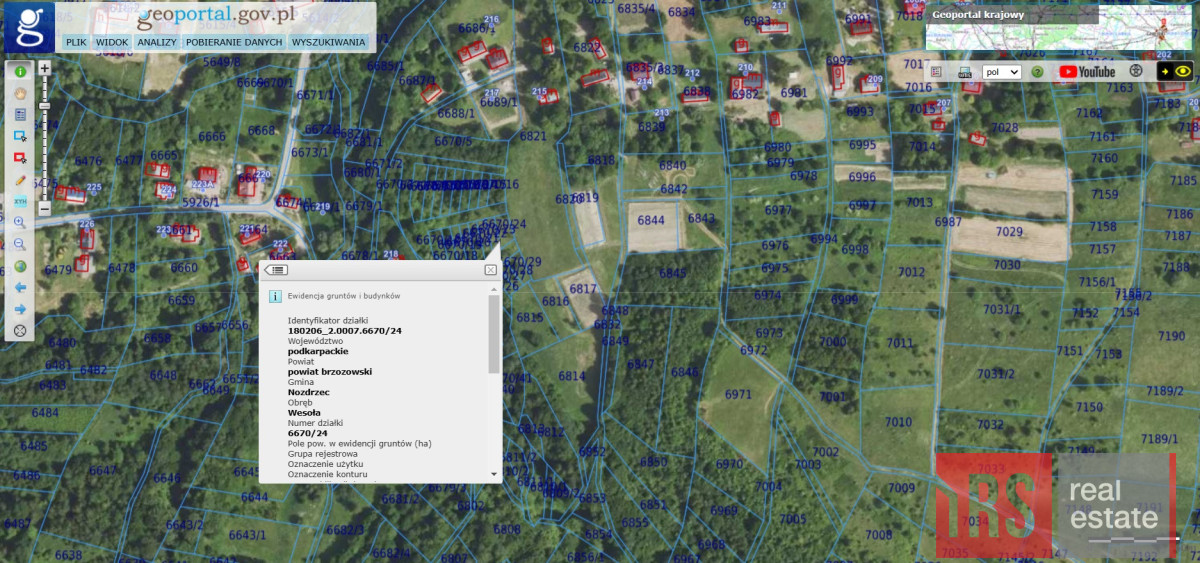The height and width of the screenshot is (563, 1200).
Task: Click the podkarpackie voivodeship value
Action: point(318,351)
